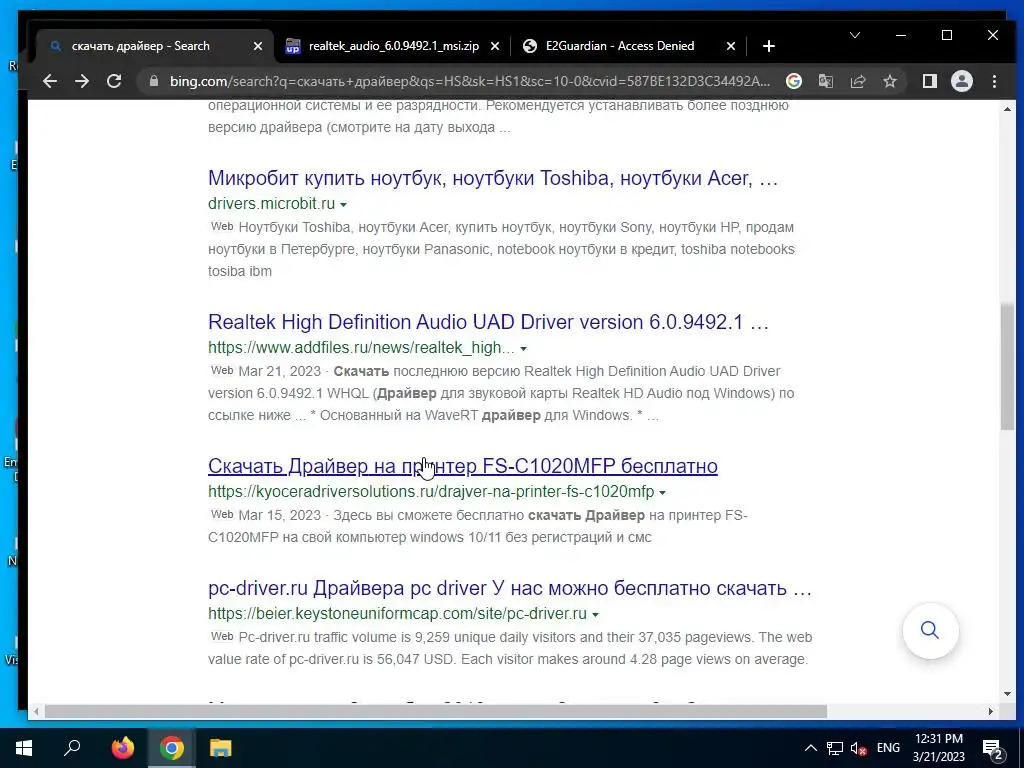Bookmark this page with the star icon
This screenshot has width=1024, height=768.
(x=889, y=81)
